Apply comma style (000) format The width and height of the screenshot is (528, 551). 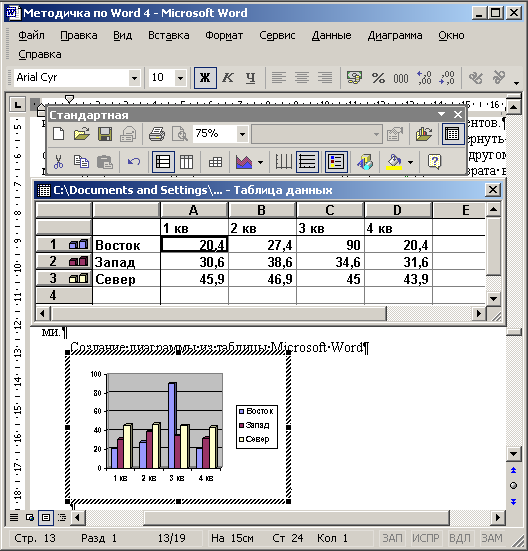(x=401, y=78)
